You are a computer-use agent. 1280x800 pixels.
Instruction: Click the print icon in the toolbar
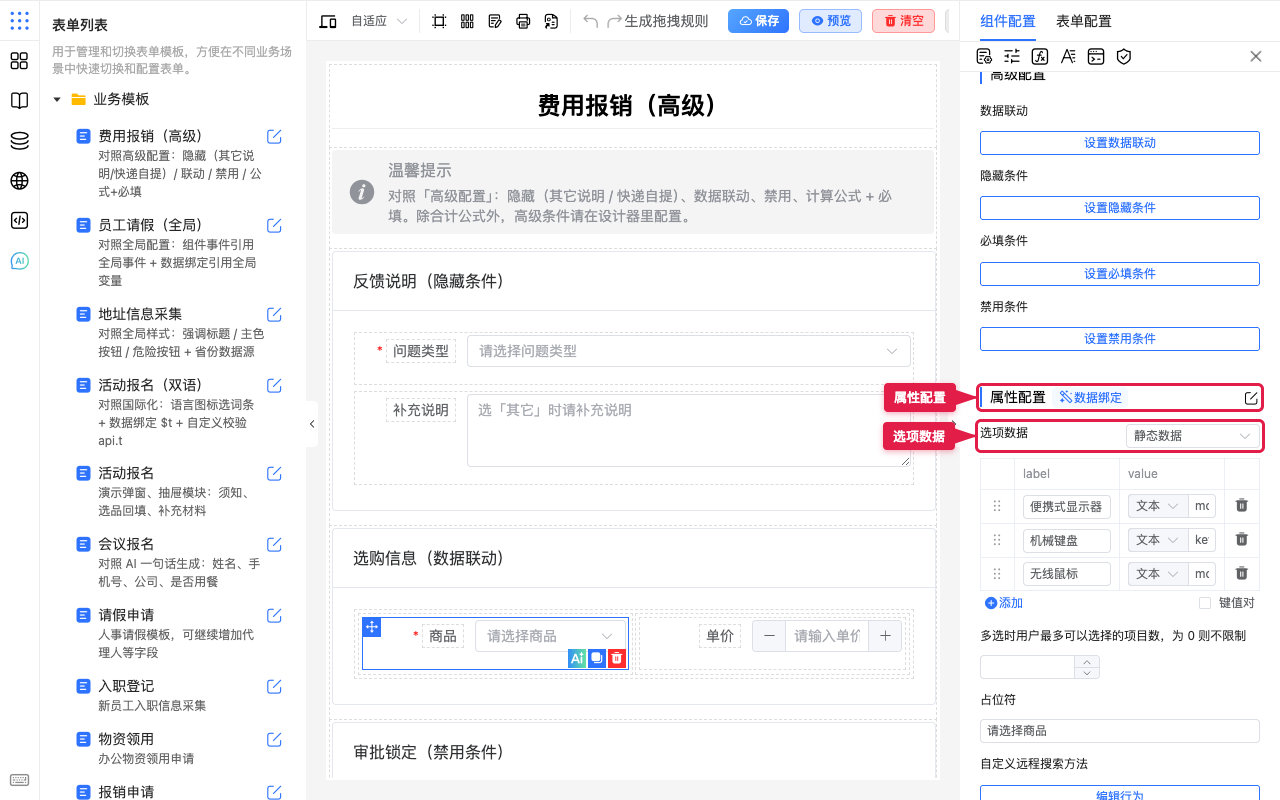pos(523,21)
